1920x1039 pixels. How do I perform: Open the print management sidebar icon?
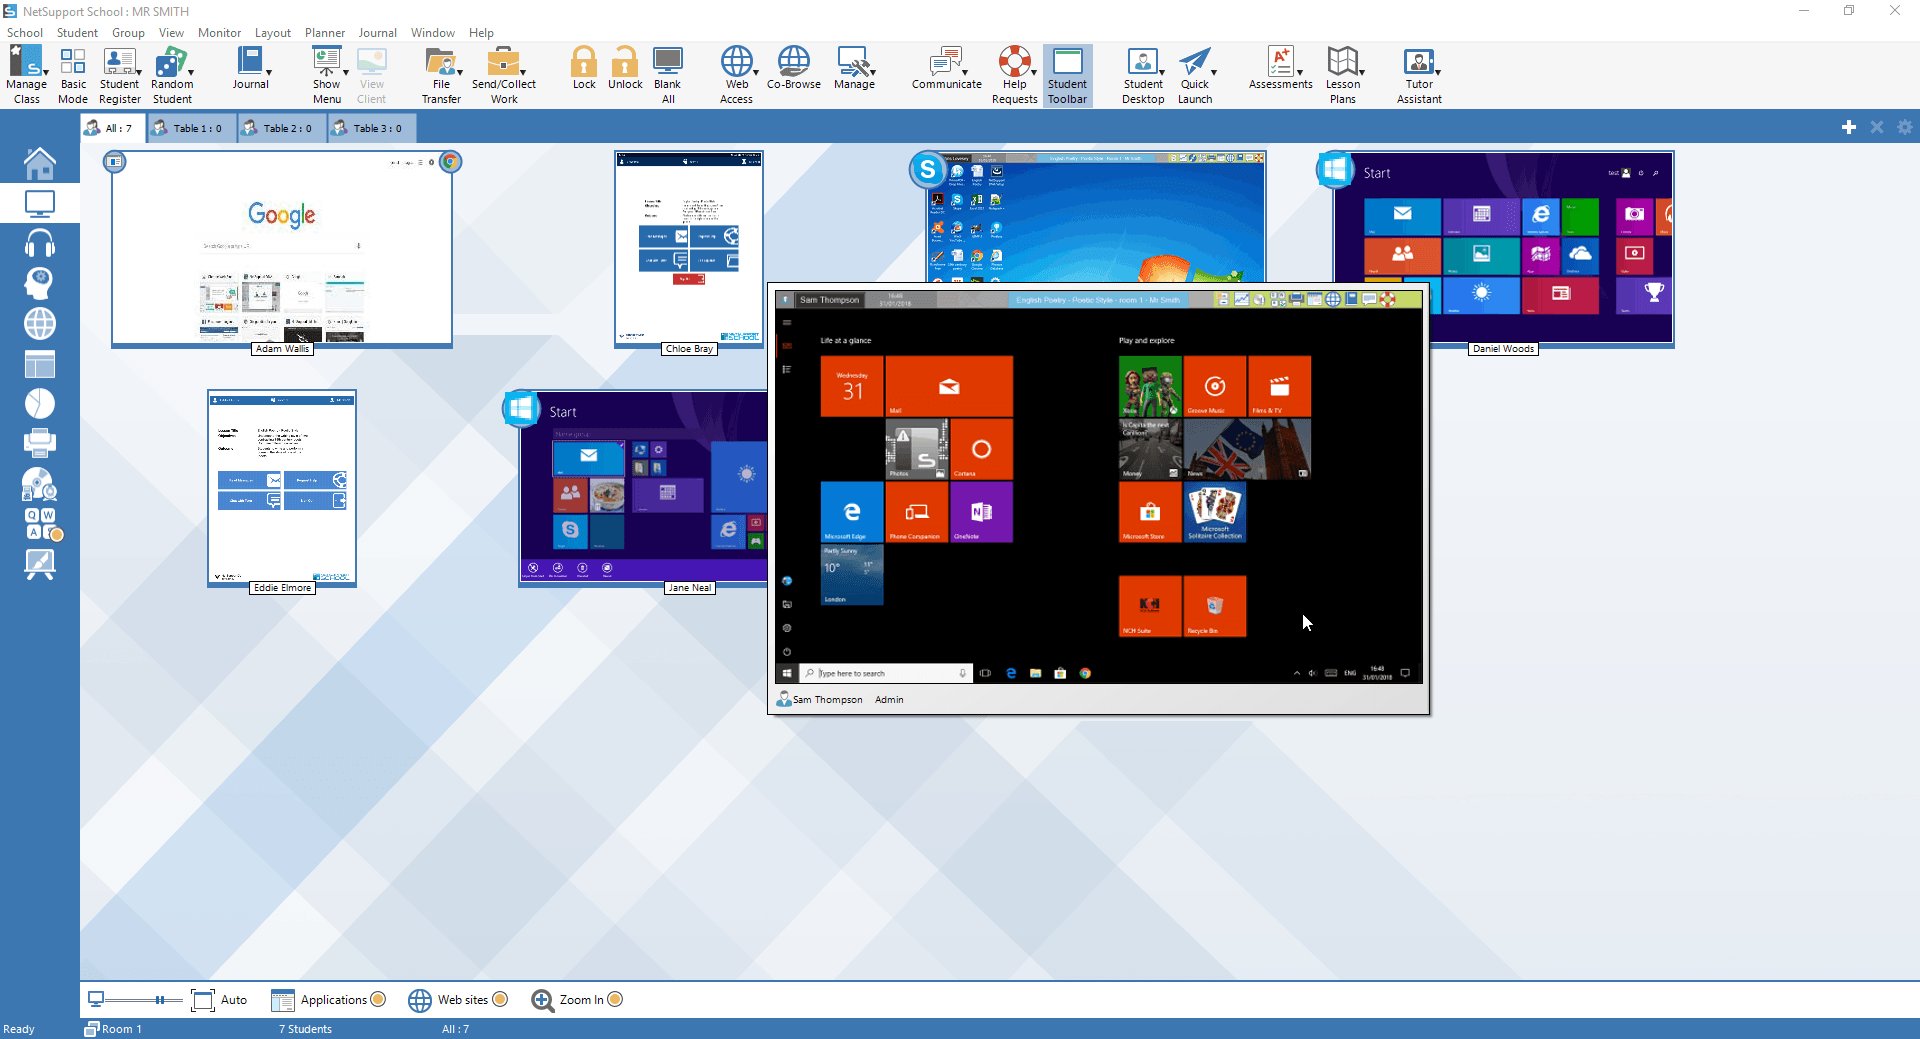[40, 442]
